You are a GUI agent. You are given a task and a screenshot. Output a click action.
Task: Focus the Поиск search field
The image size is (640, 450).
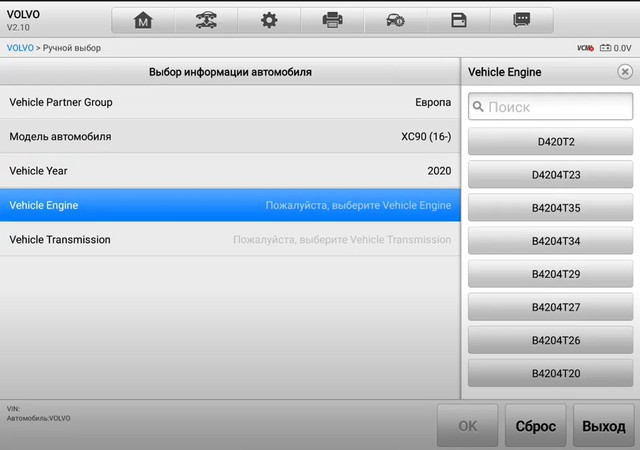tap(550, 107)
